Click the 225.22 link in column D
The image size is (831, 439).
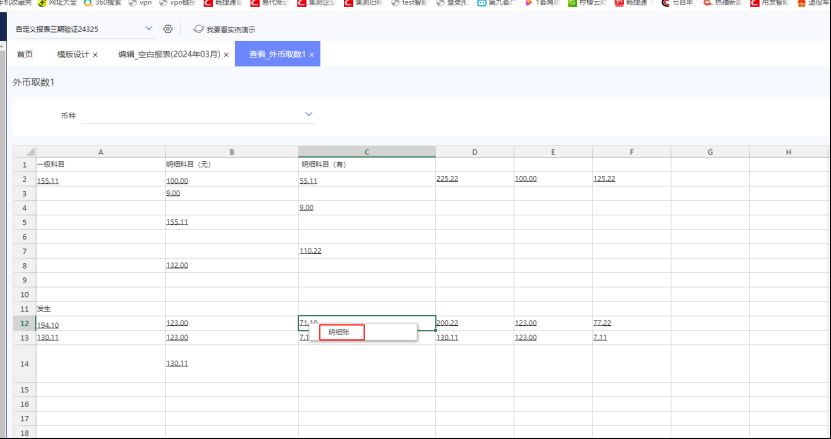(x=447, y=178)
